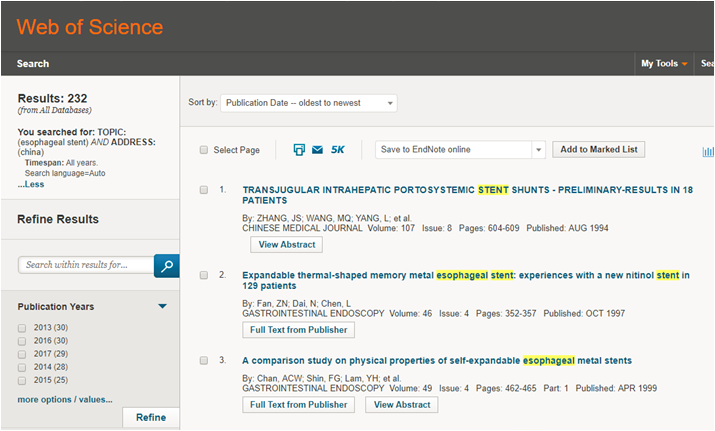Click in the Search within results field

(86, 265)
